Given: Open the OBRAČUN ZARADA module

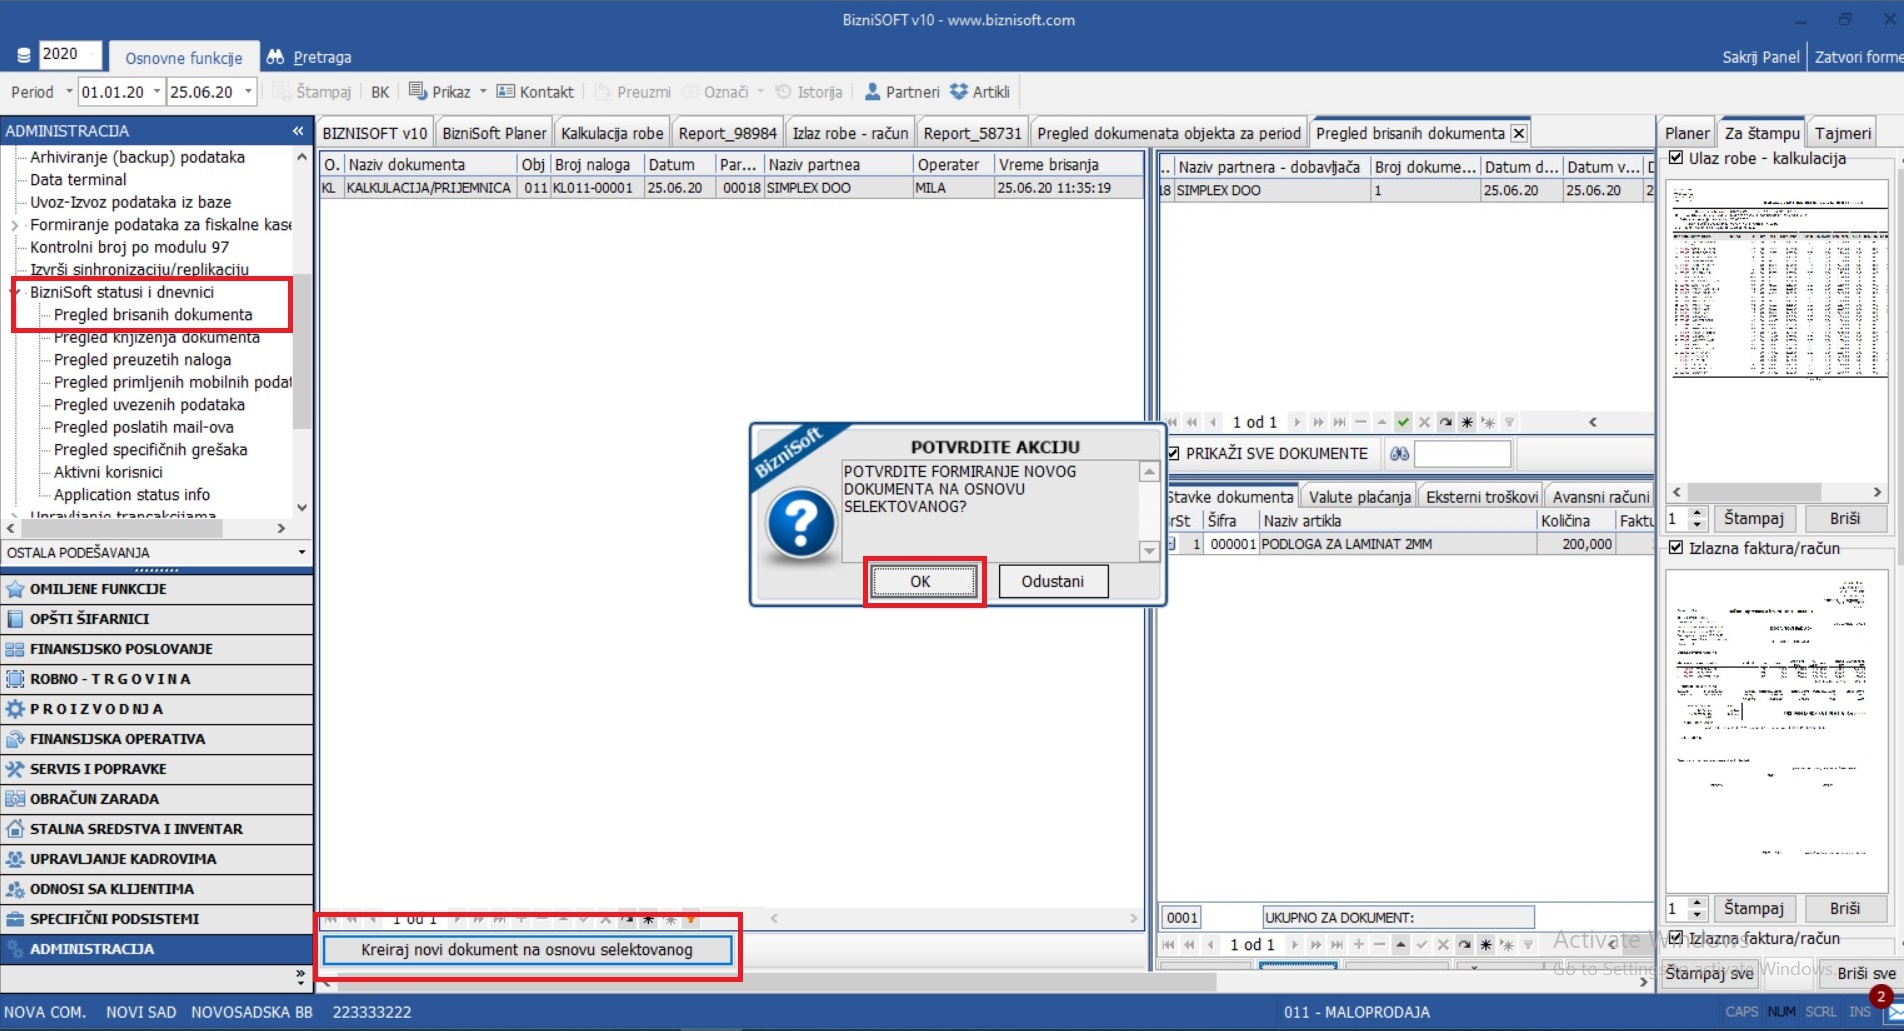Looking at the screenshot, I should point(157,799).
